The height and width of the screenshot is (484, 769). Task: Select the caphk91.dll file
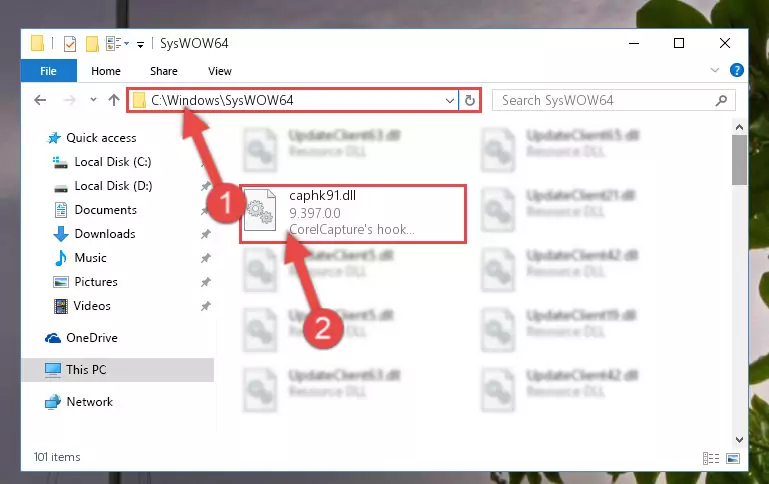353,213
